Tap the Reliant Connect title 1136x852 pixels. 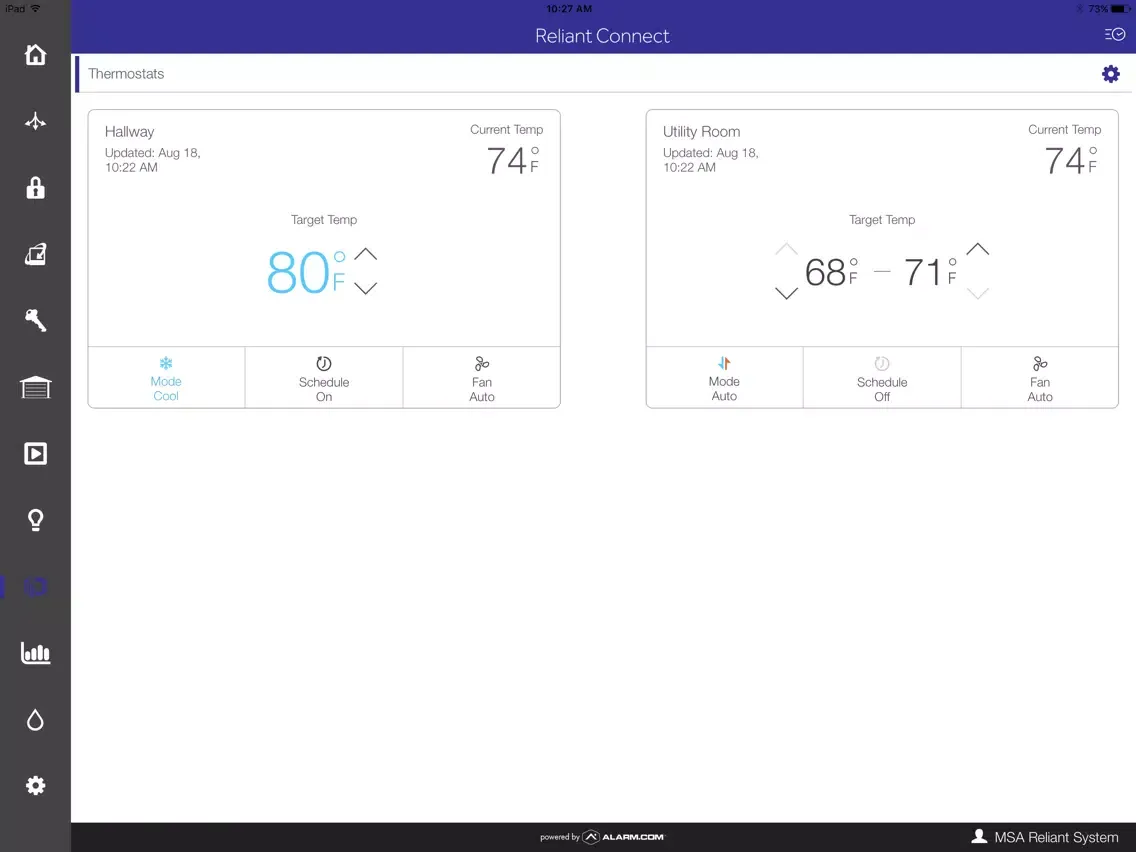(x=602, y=36)
